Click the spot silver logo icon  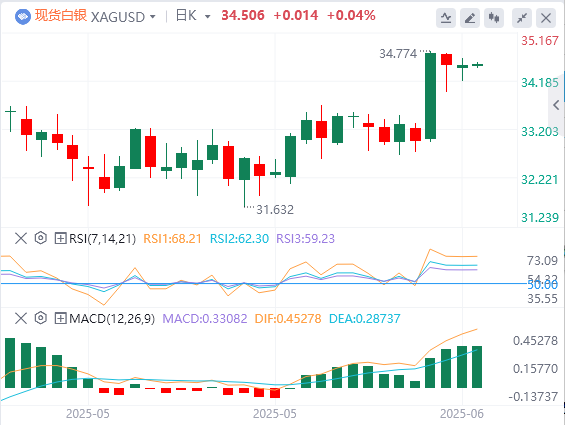point(23,17)
